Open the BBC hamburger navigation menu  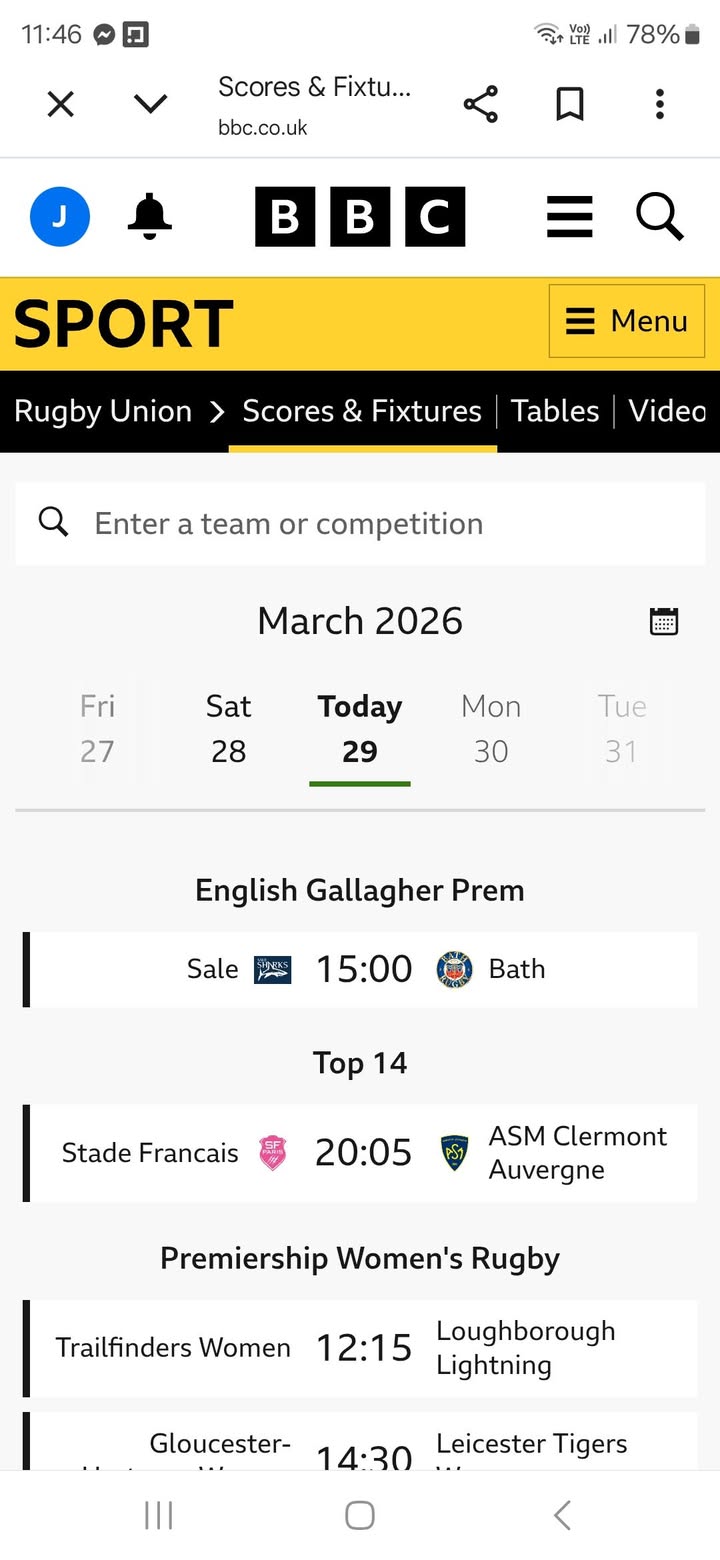(570, 216)
